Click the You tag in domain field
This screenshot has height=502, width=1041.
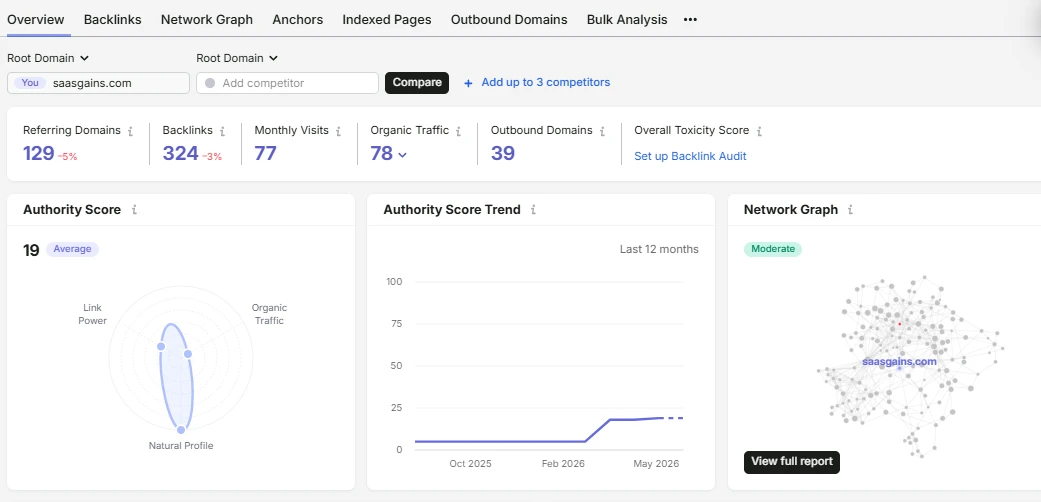(x=30, y=83)
